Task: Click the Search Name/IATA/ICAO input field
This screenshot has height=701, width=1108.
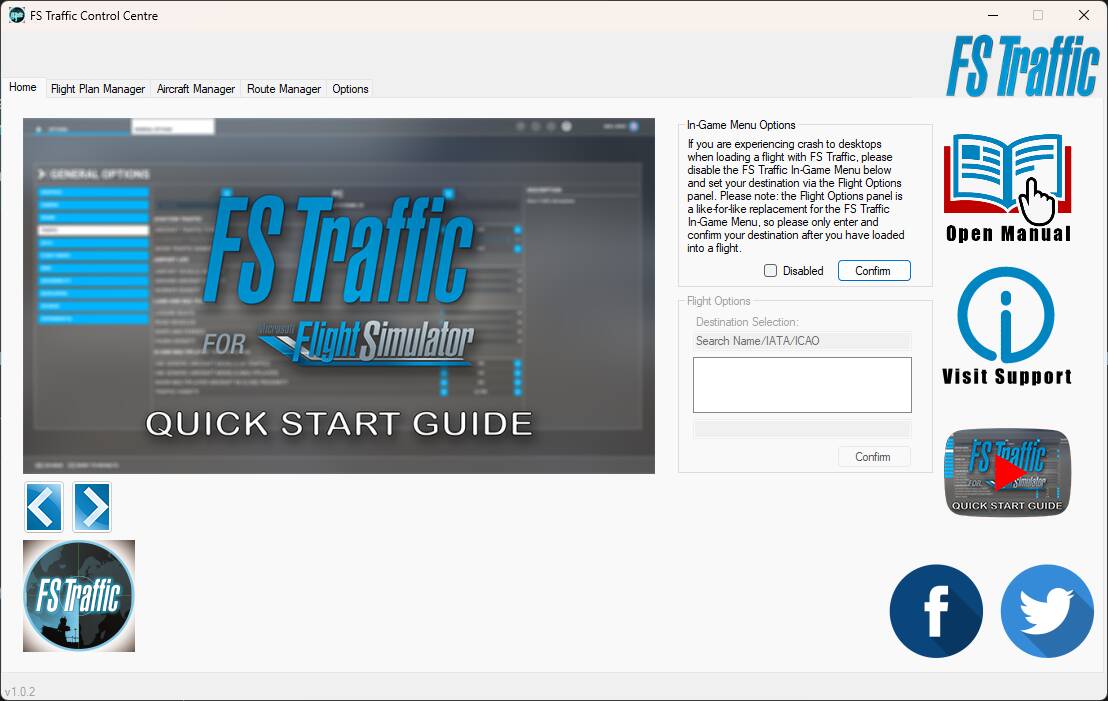Action: [802, 340]
